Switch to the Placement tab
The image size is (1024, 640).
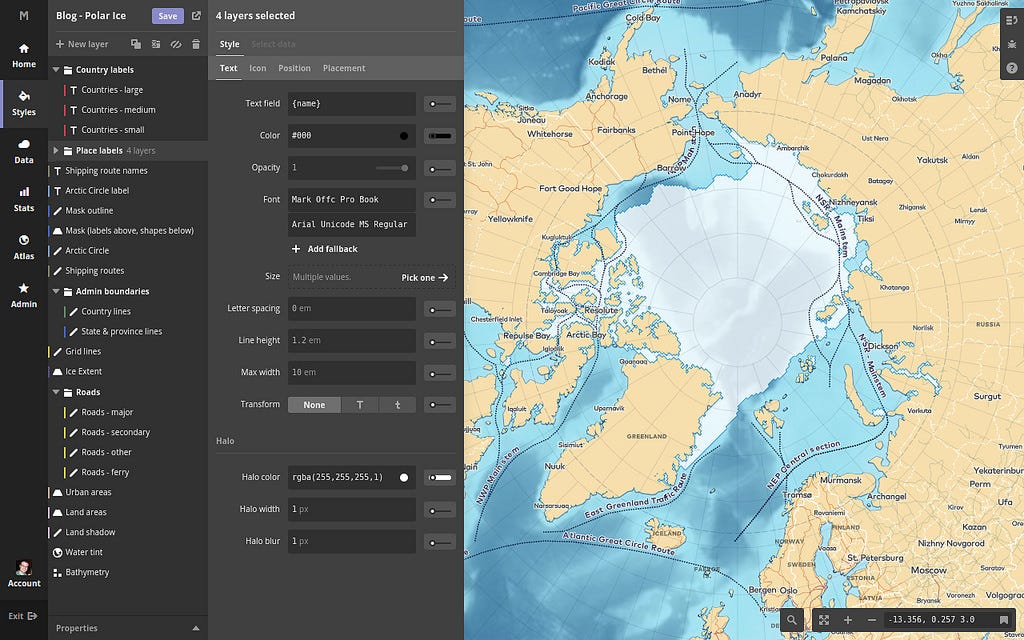[x=344, y=68]
